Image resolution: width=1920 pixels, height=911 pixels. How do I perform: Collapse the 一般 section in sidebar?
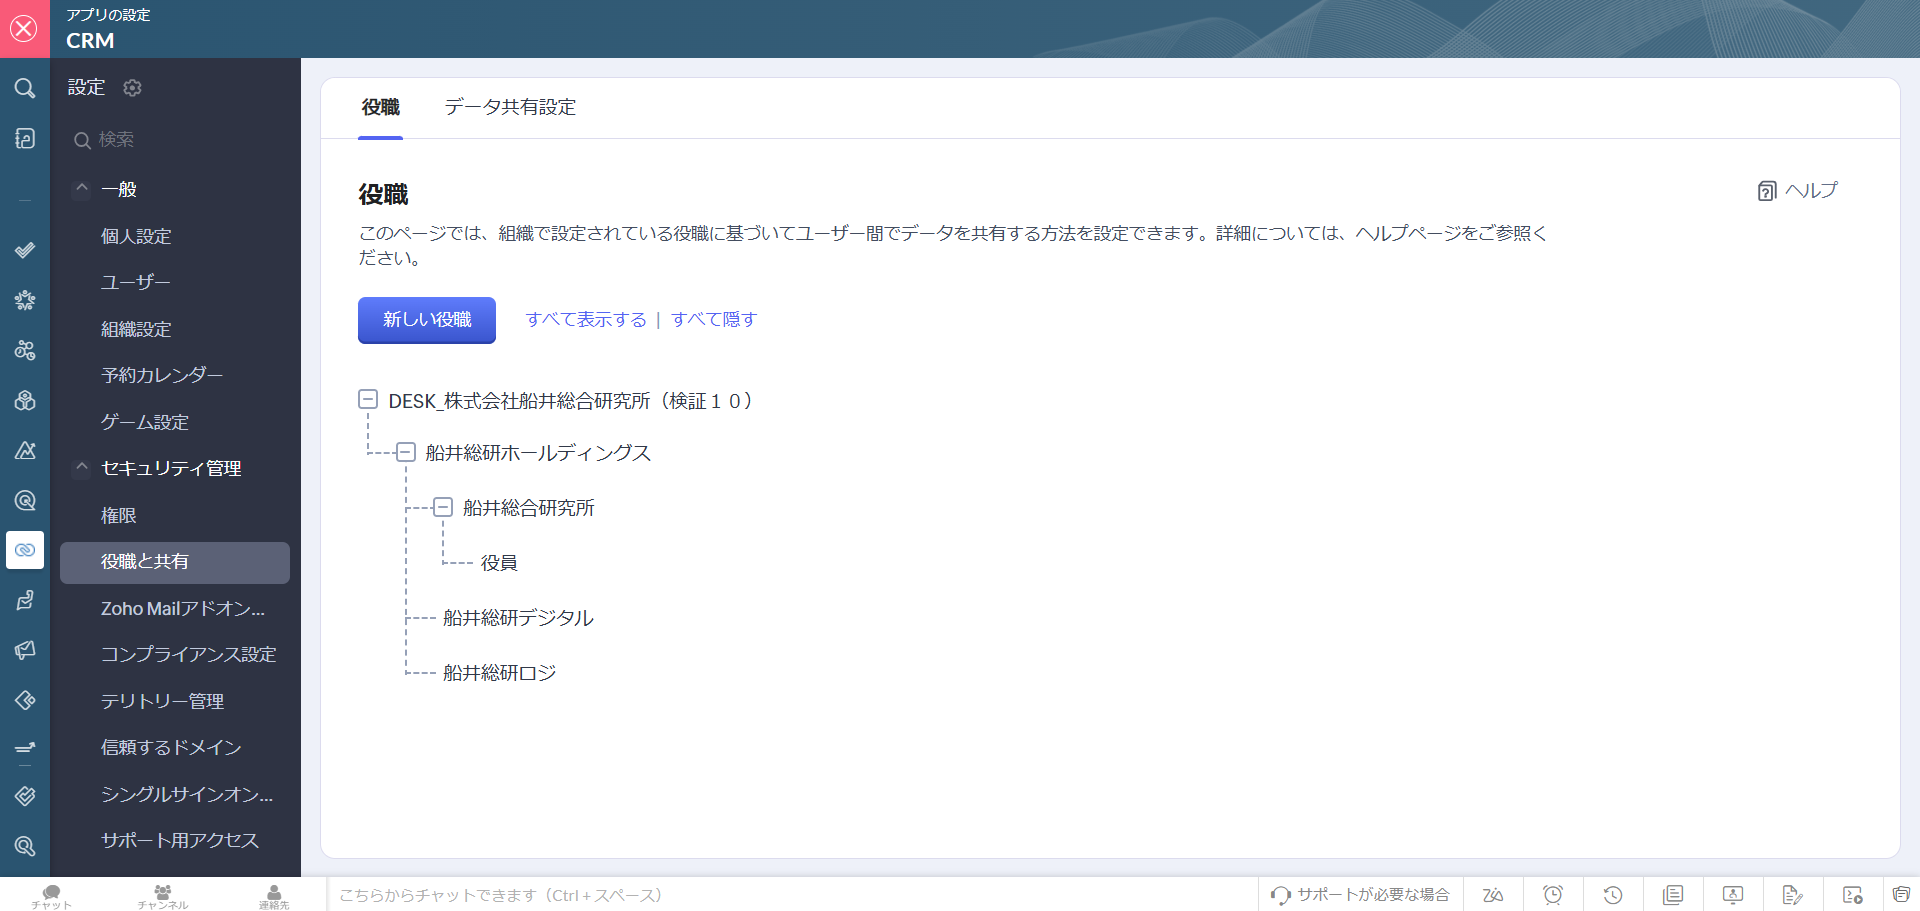82,189
